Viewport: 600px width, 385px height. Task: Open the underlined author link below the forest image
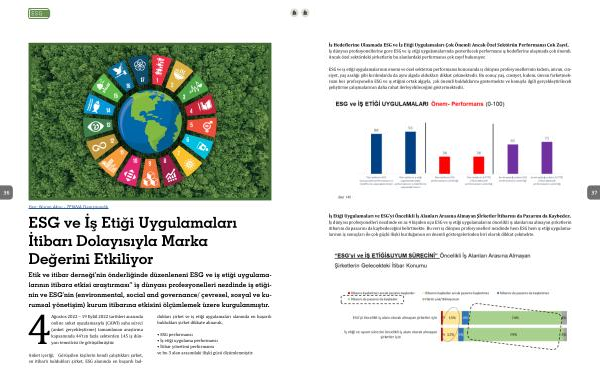[68, 207]
